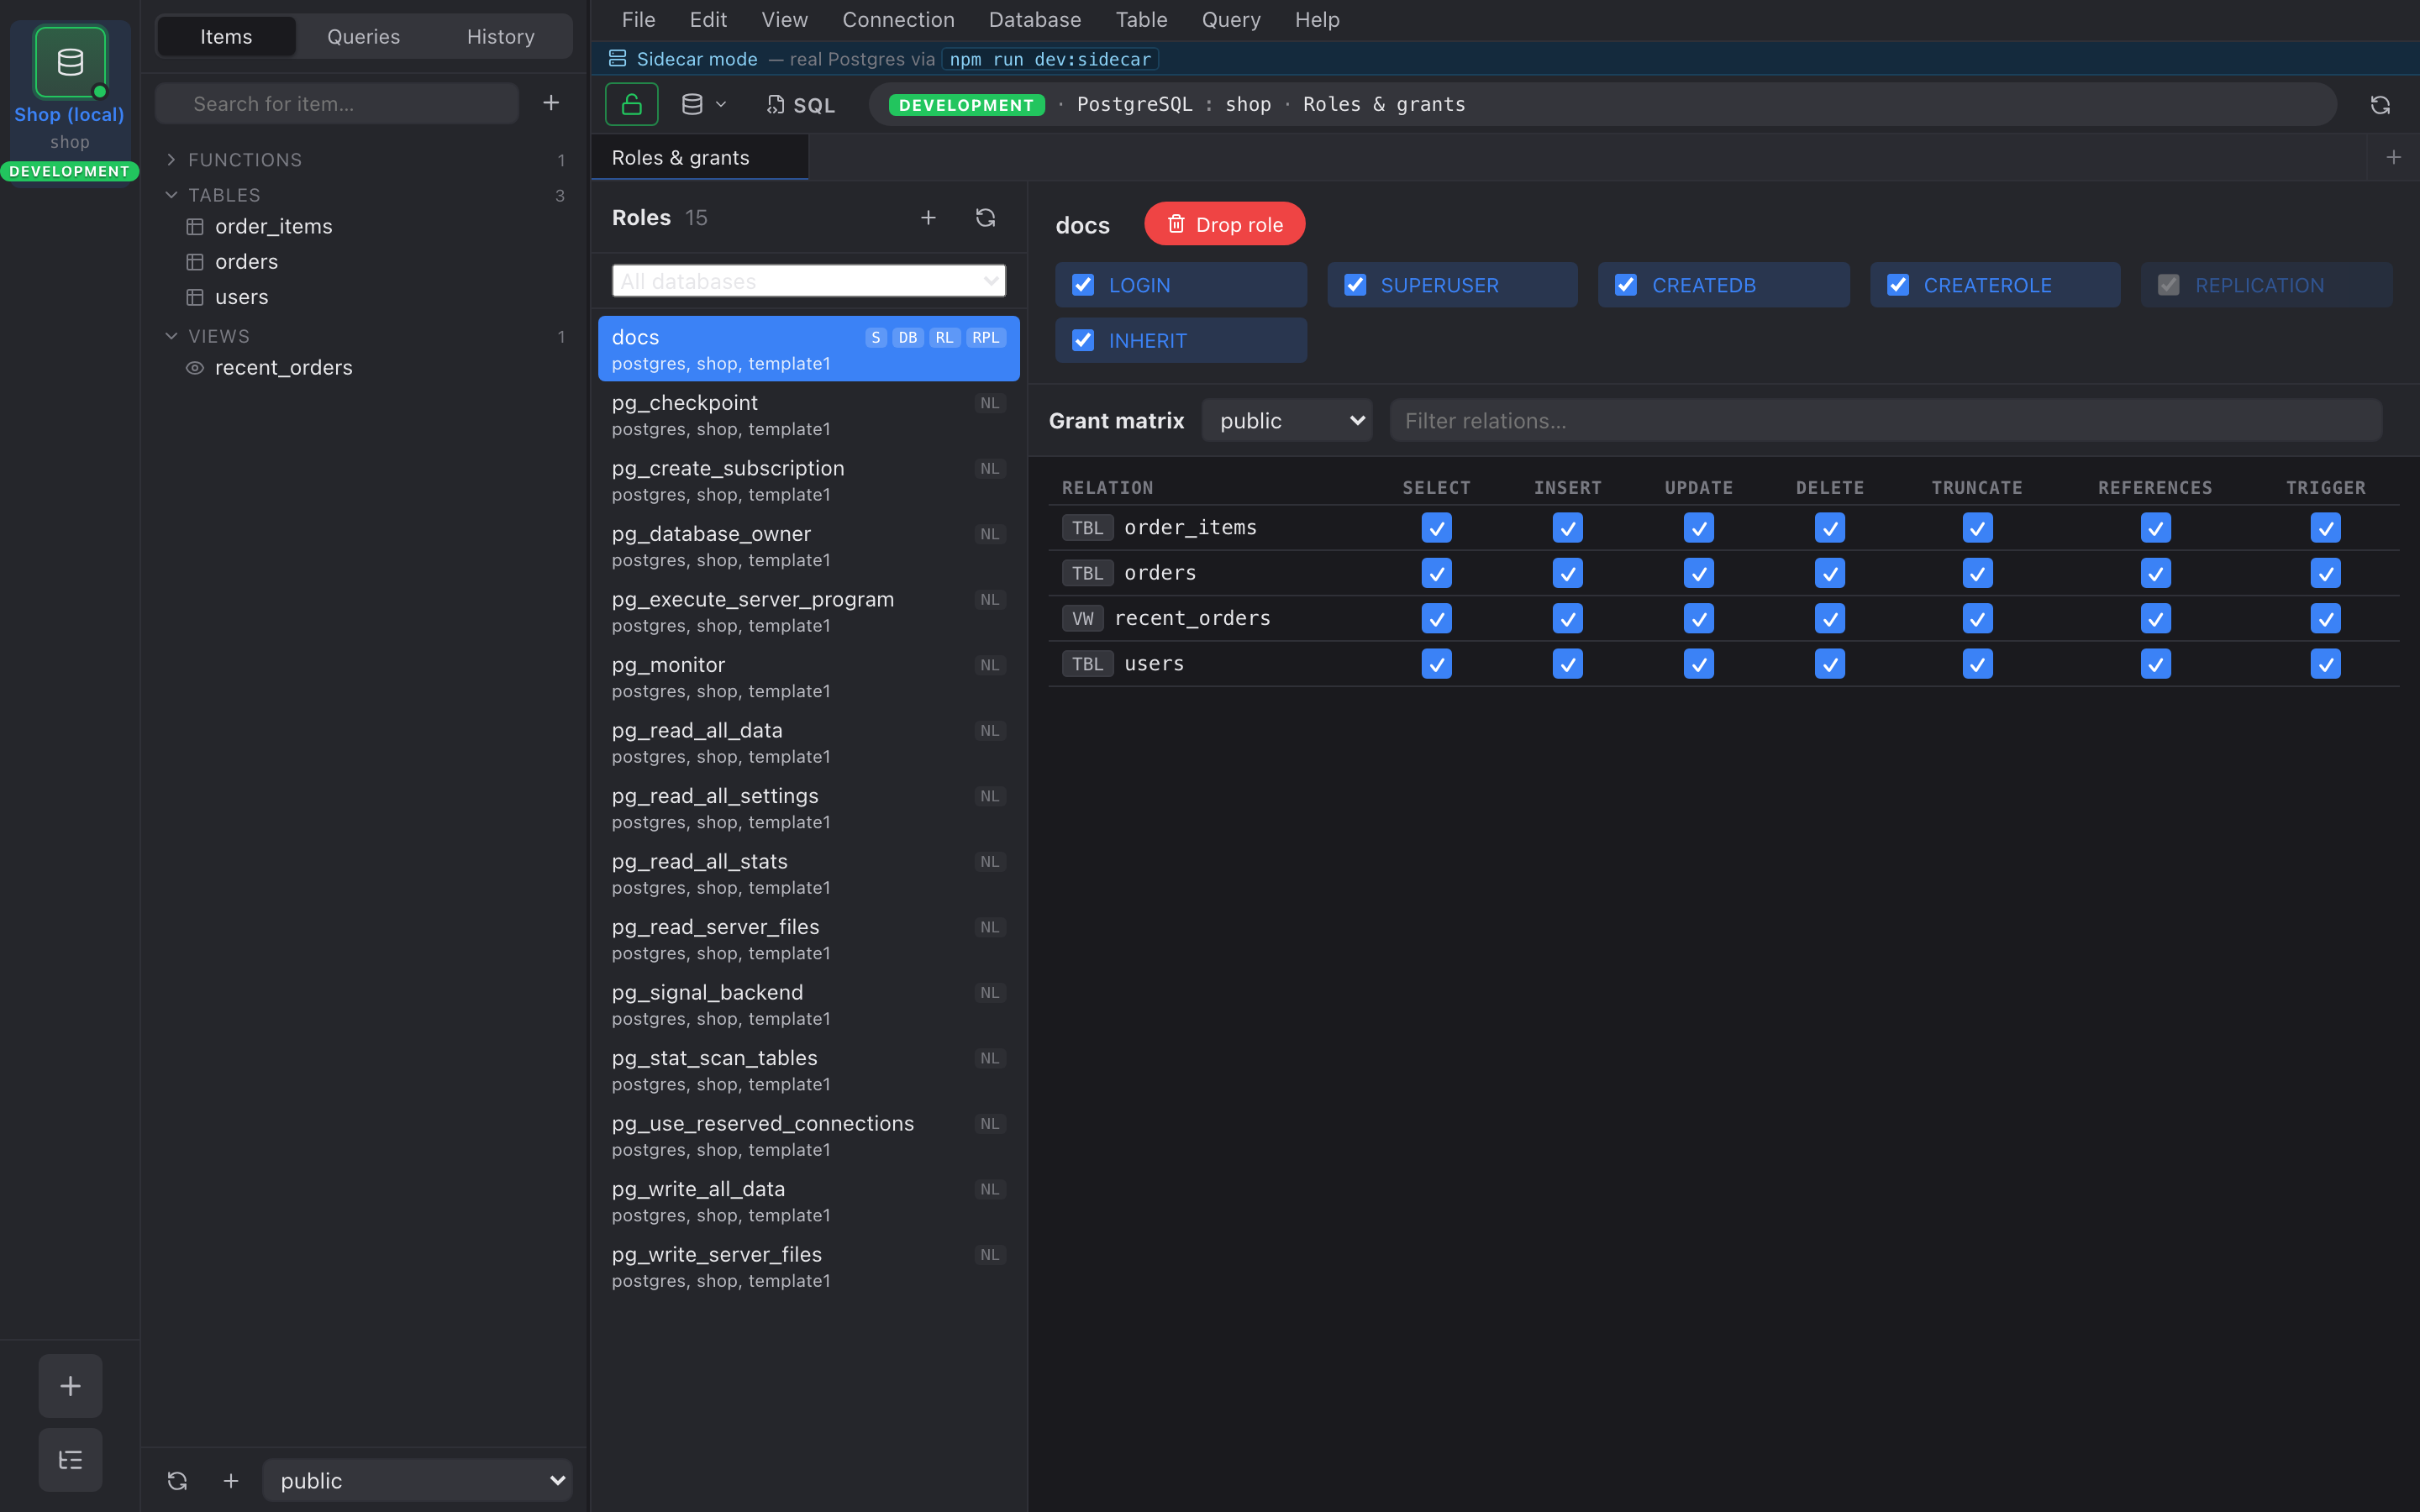Toggle the INHERIT checkbox
The height and width of the screenshot is (1512, 2420).
point(1083,340)
